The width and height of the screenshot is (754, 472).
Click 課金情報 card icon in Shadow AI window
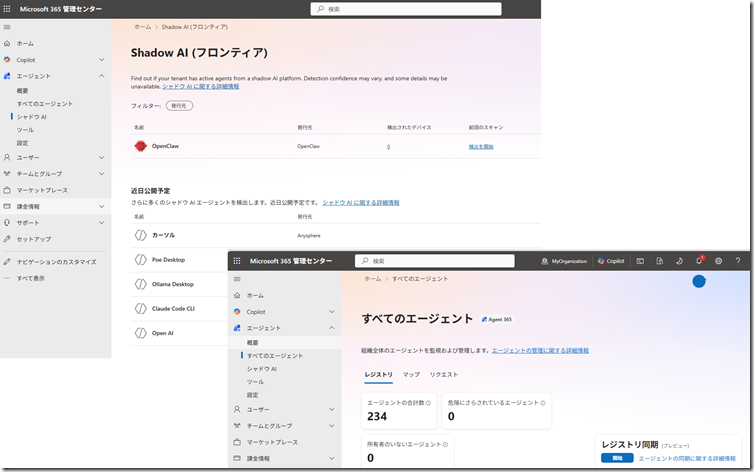[7, 206]
